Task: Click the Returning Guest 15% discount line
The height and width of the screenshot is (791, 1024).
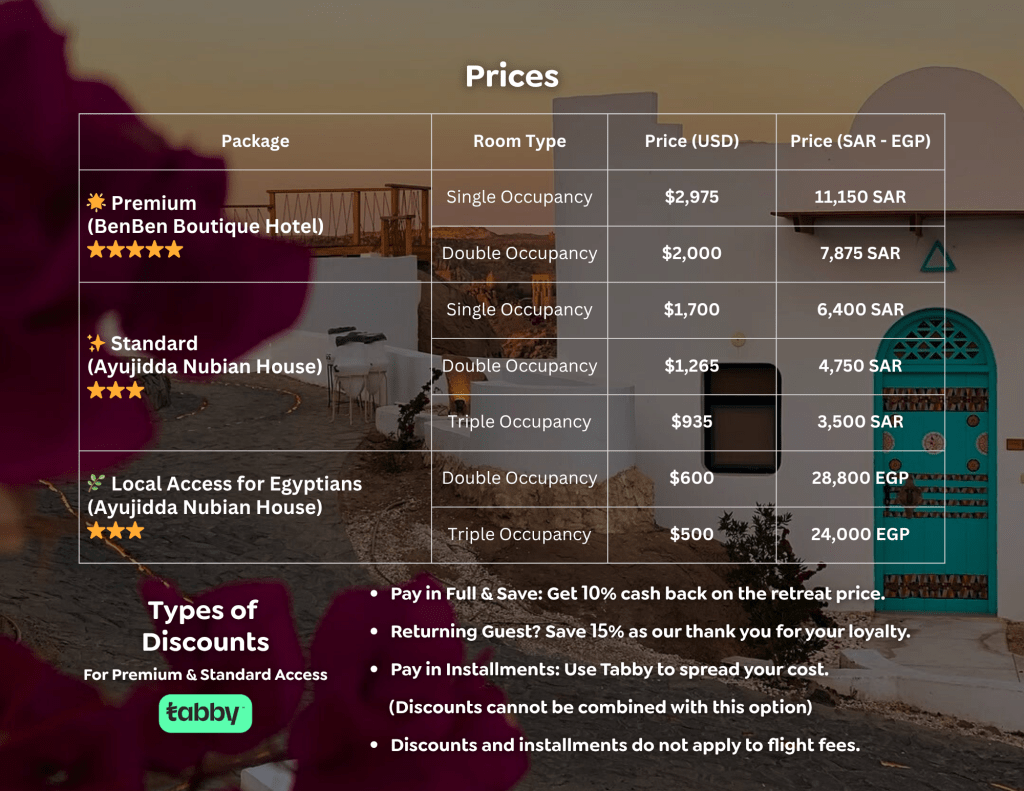Action: tap(650, 632)
